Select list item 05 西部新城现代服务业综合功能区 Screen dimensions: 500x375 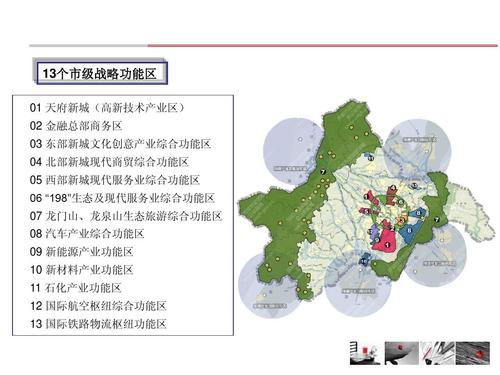click(114, 180)
